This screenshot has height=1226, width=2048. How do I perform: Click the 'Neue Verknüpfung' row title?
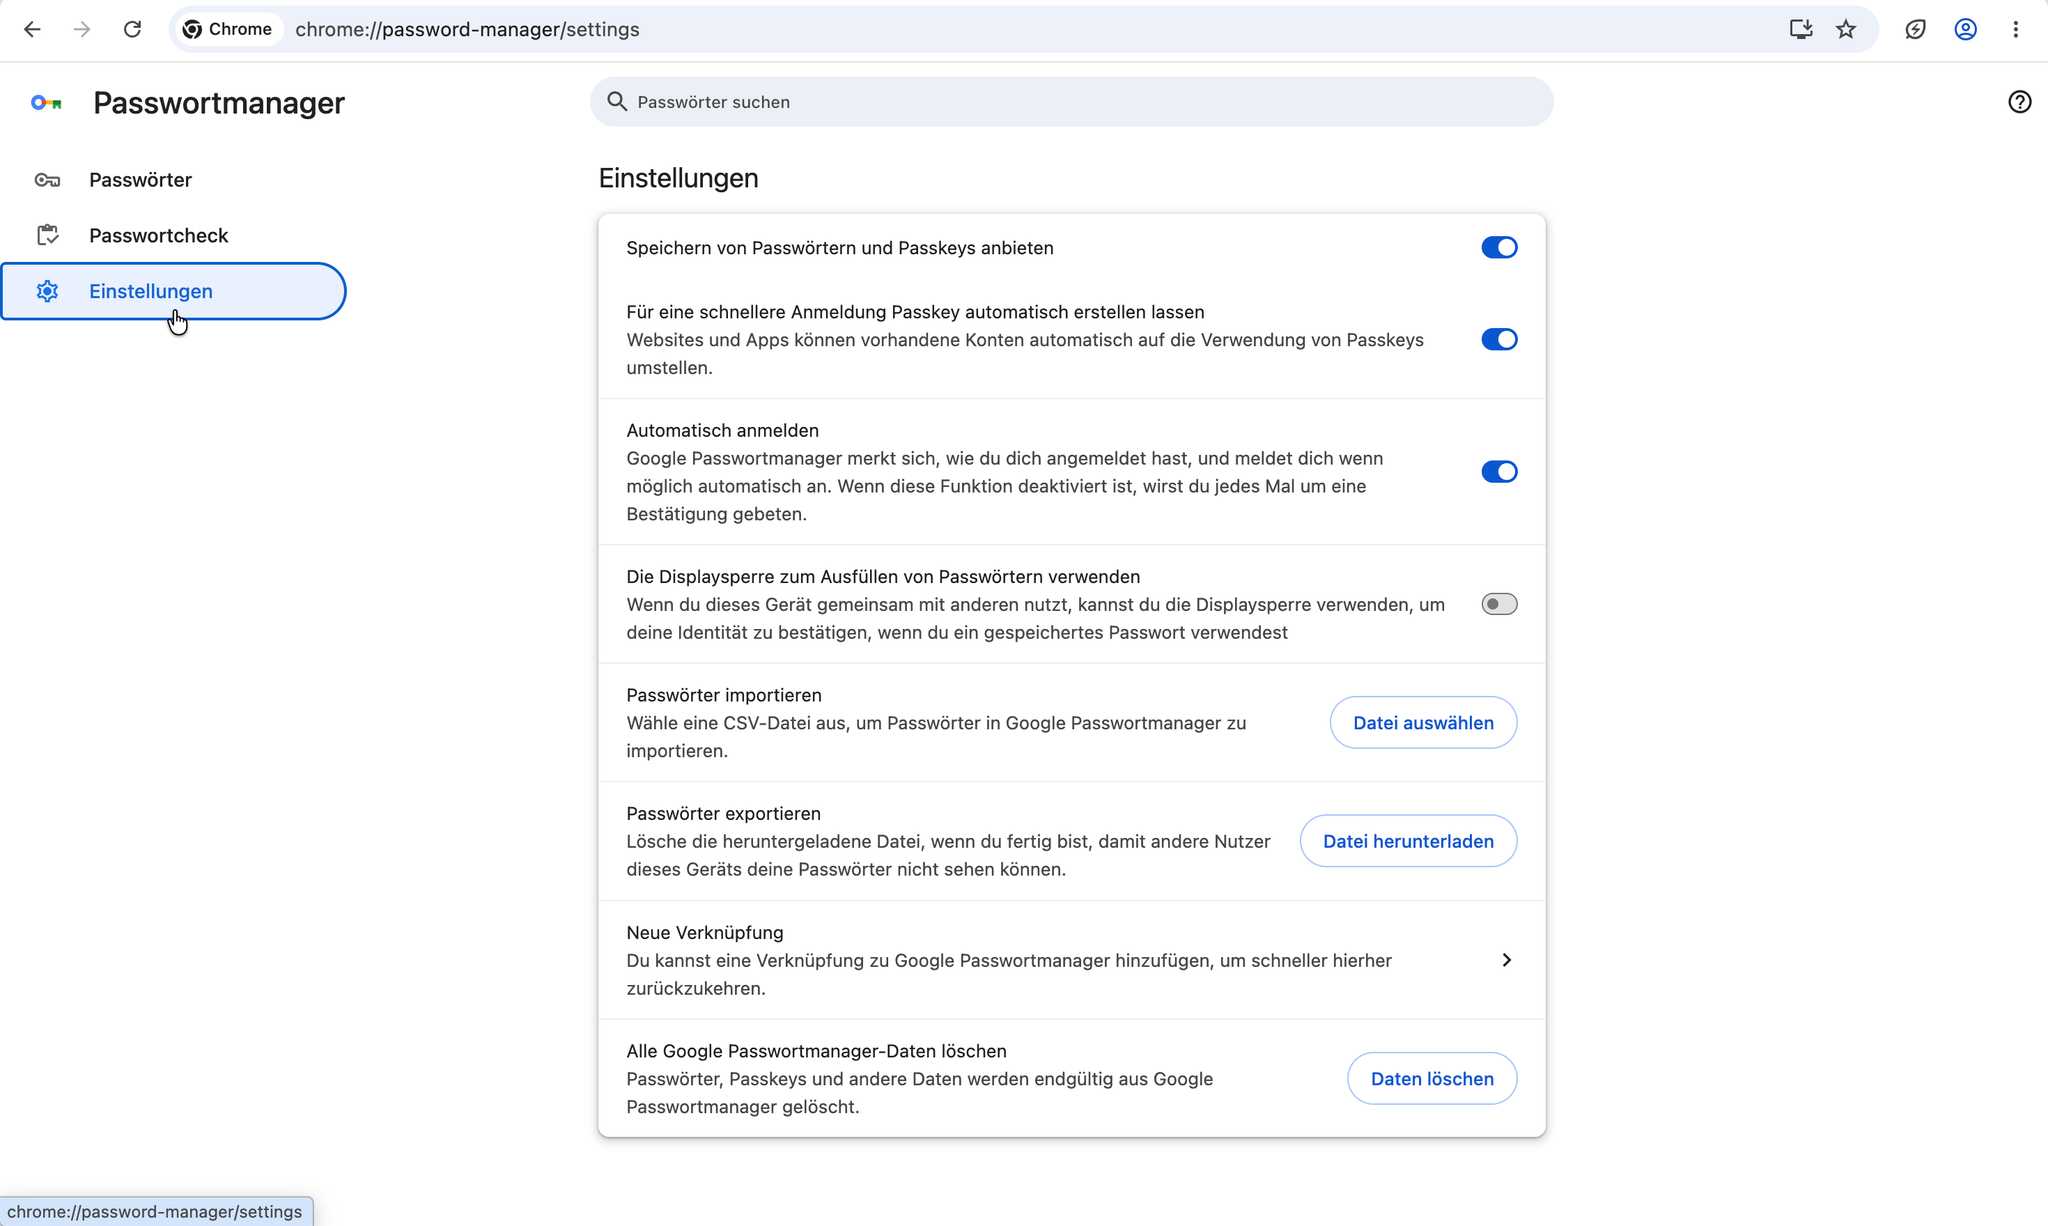click(x=705, y=932)
